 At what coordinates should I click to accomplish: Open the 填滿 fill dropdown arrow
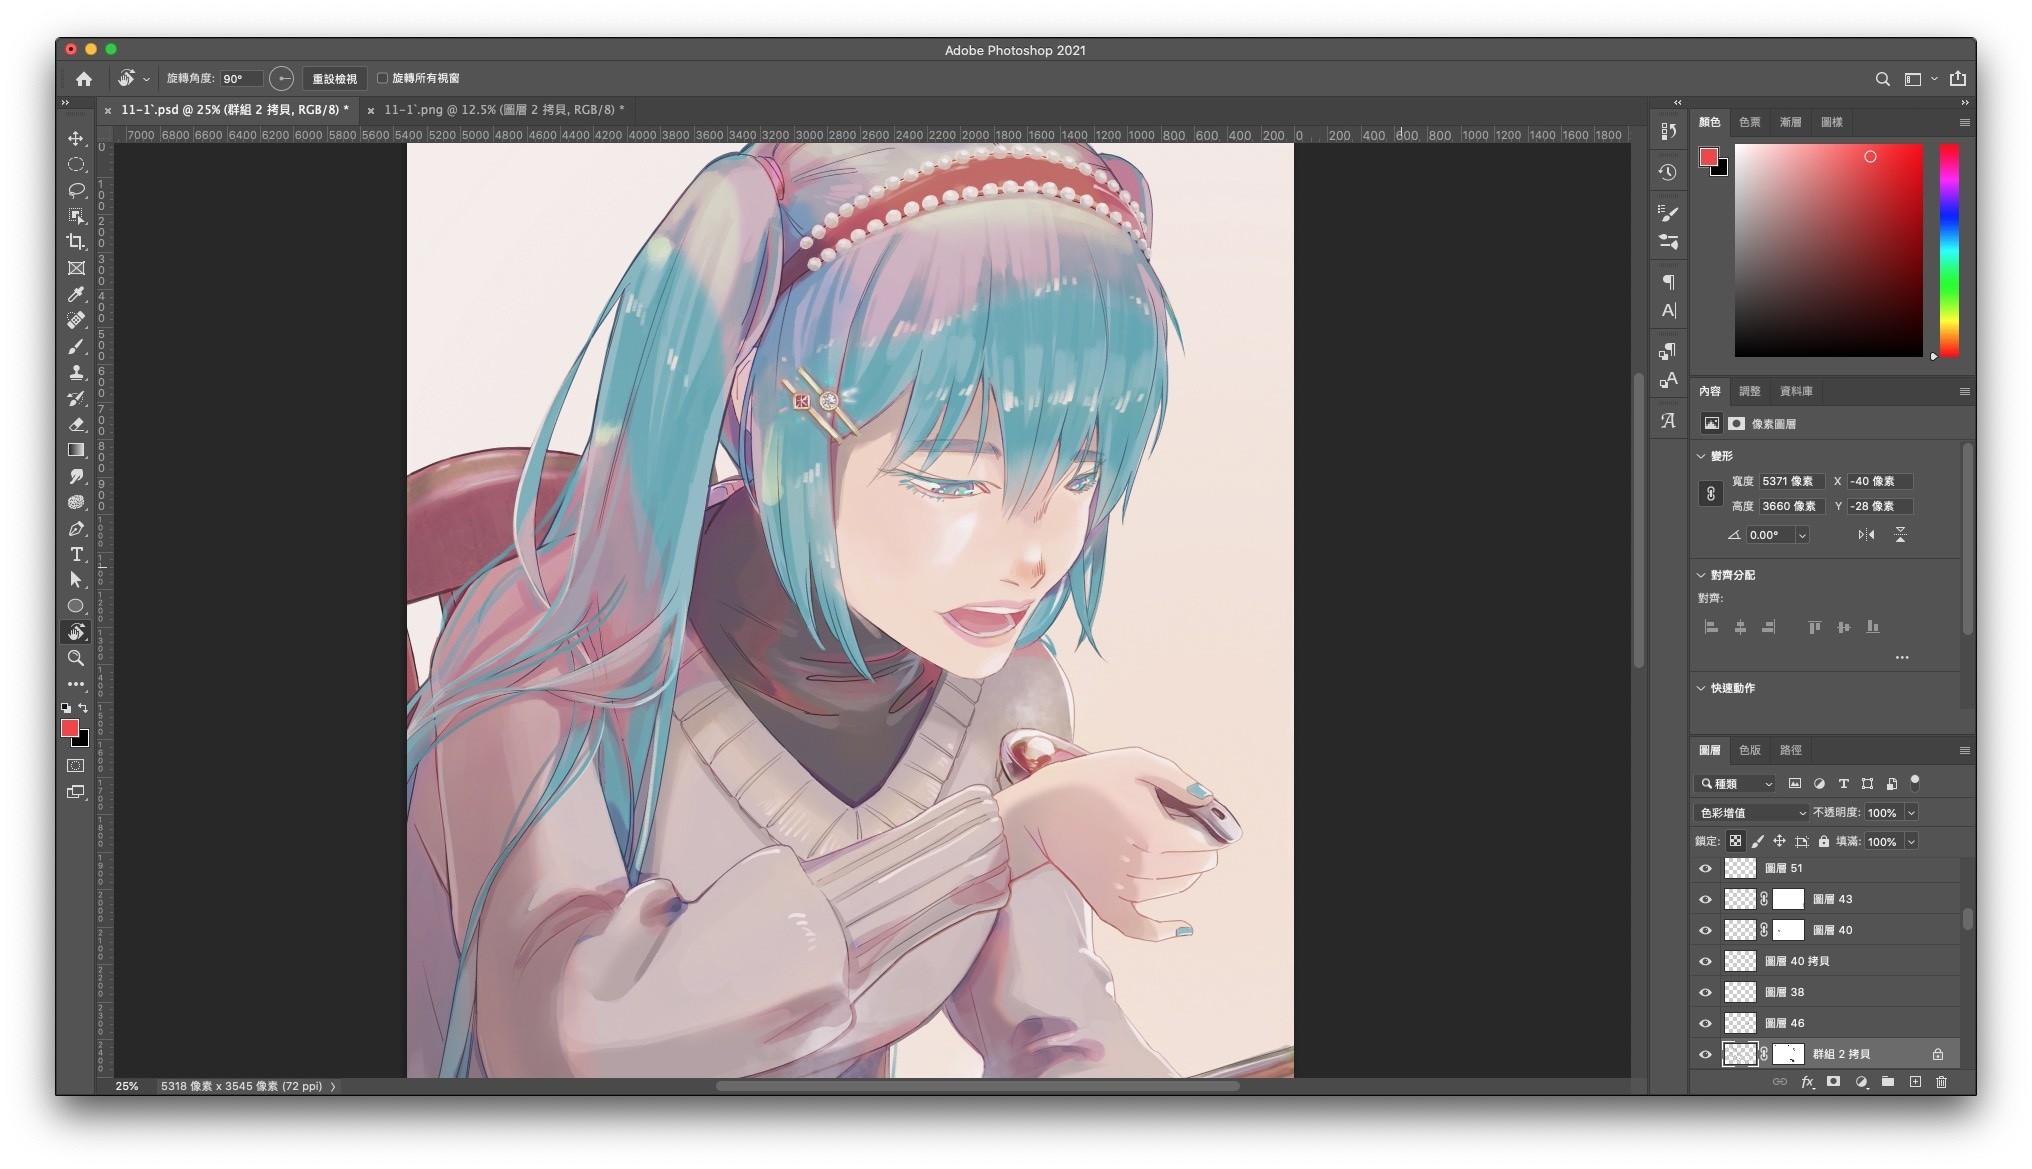tap(1911, 842)
